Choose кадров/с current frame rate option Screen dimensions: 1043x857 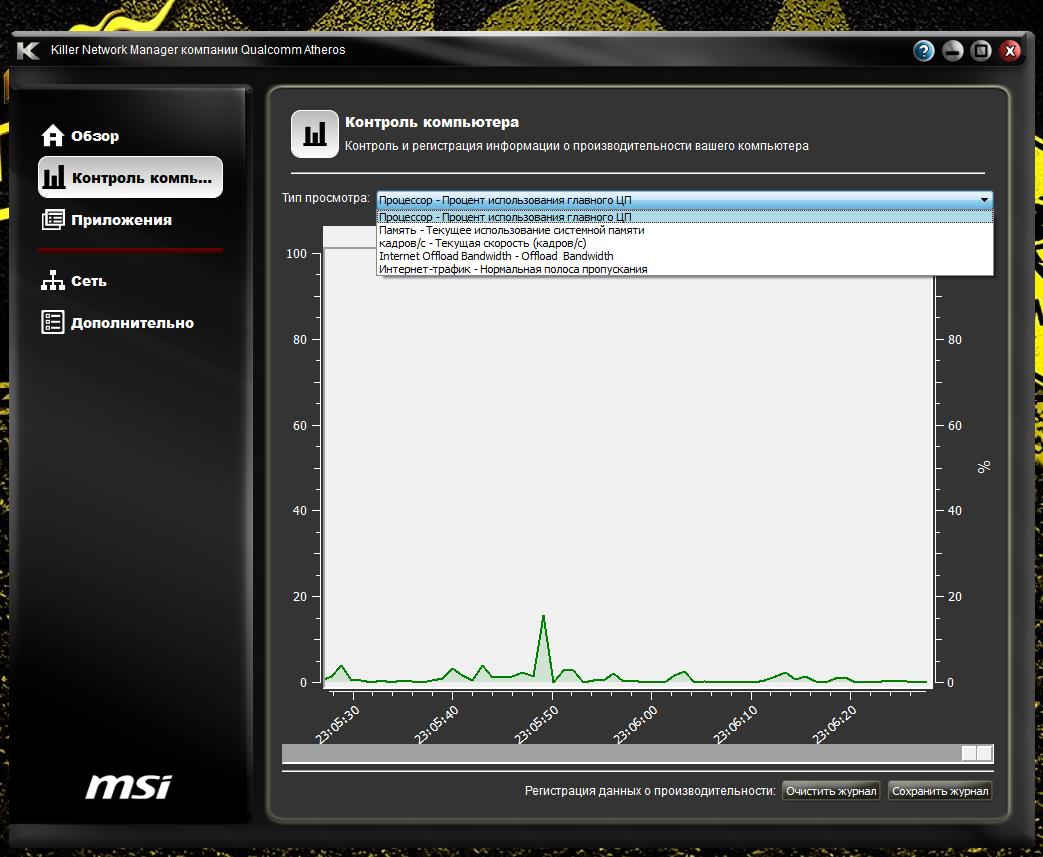(x=482, y=243)
